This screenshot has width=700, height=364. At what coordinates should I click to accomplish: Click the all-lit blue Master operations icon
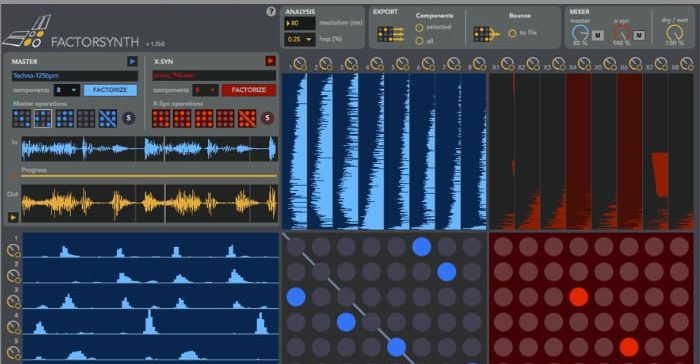pyautogui.click(x=65, y=118)
